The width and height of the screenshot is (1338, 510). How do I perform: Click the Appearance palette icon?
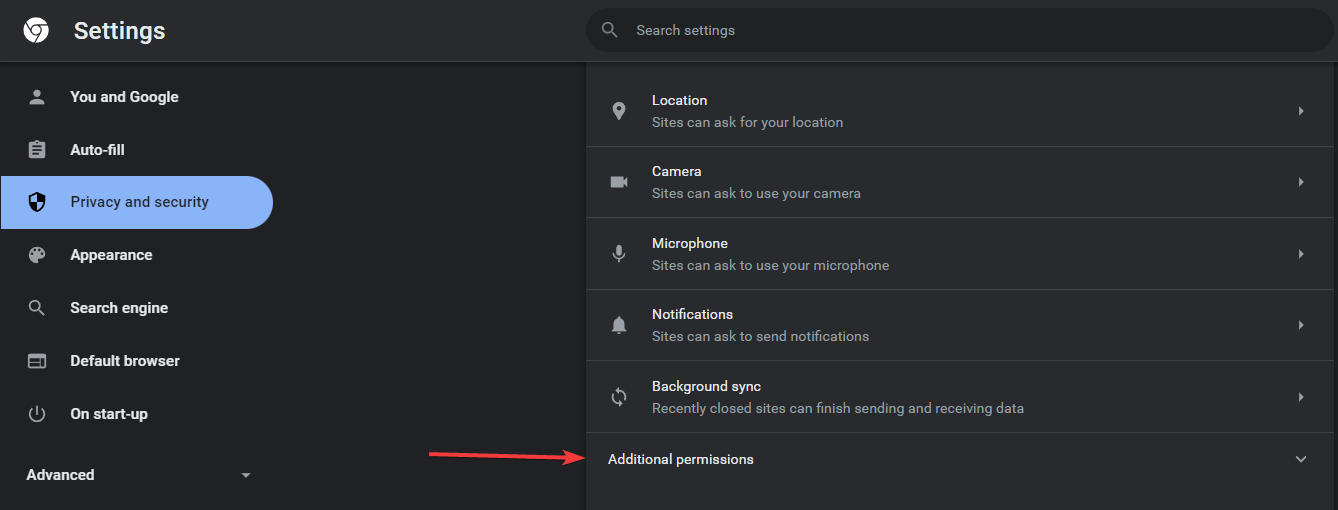coord(37,255)
